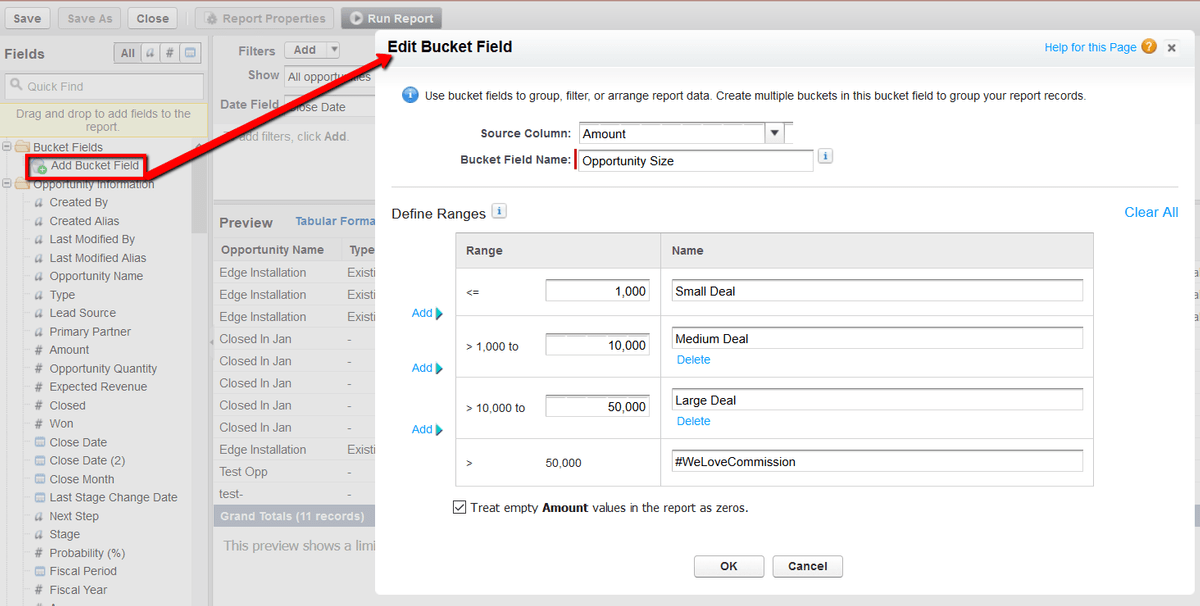1200x606 pixels.
Task: Click the info icon next to Define Ranges
Action: (x=499, y=211)
